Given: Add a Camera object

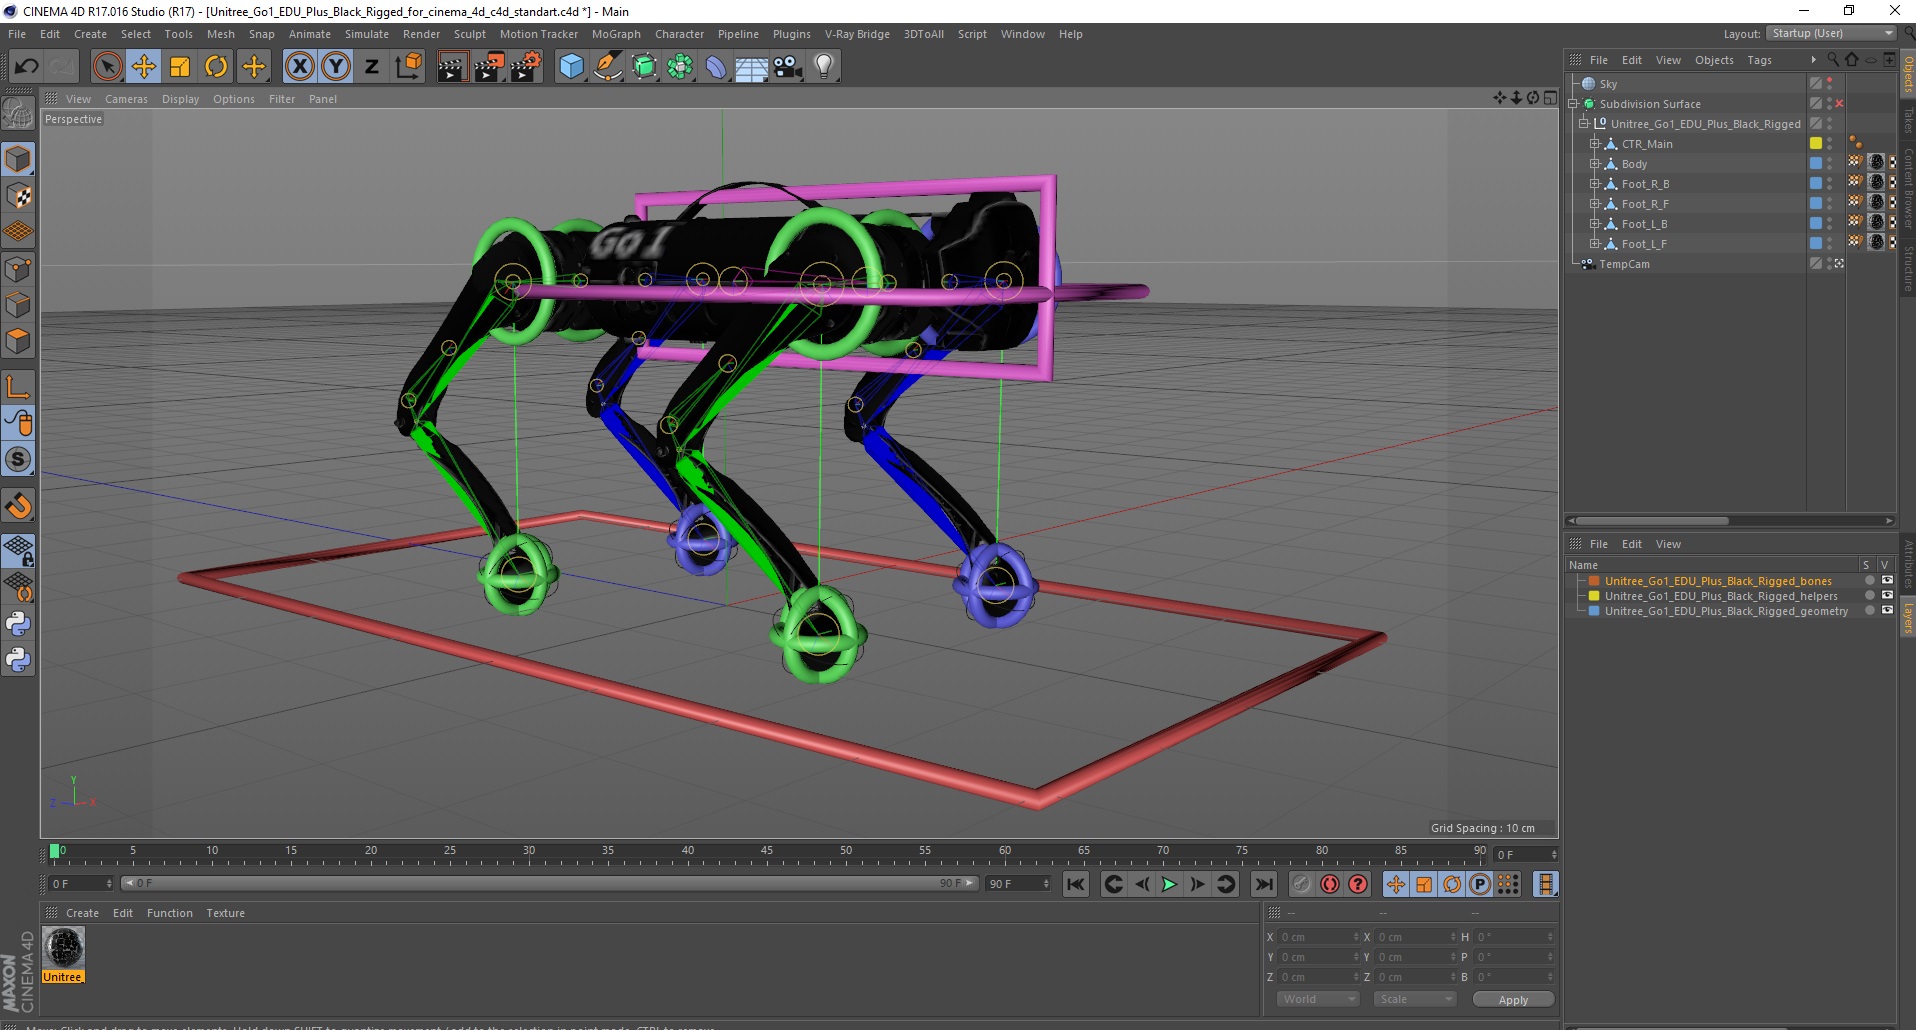Looking at the screenshot, I should [788, 67].
